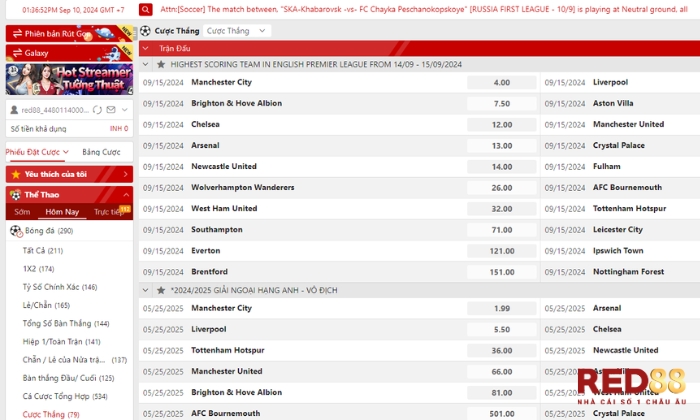Click the Phiên bản Rút Gọn banner button

click(x=69, y=33)
